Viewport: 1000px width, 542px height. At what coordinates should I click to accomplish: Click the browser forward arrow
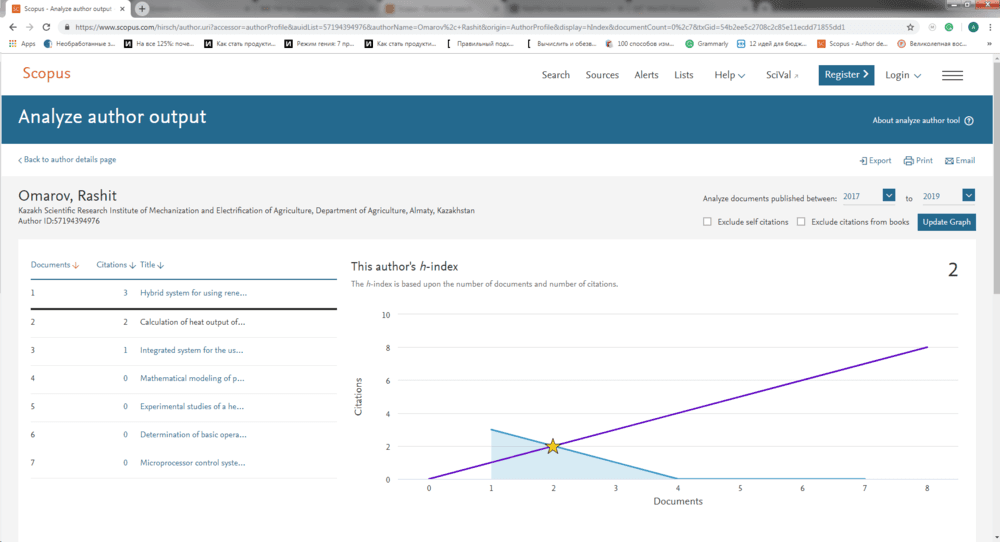point(29,27)
